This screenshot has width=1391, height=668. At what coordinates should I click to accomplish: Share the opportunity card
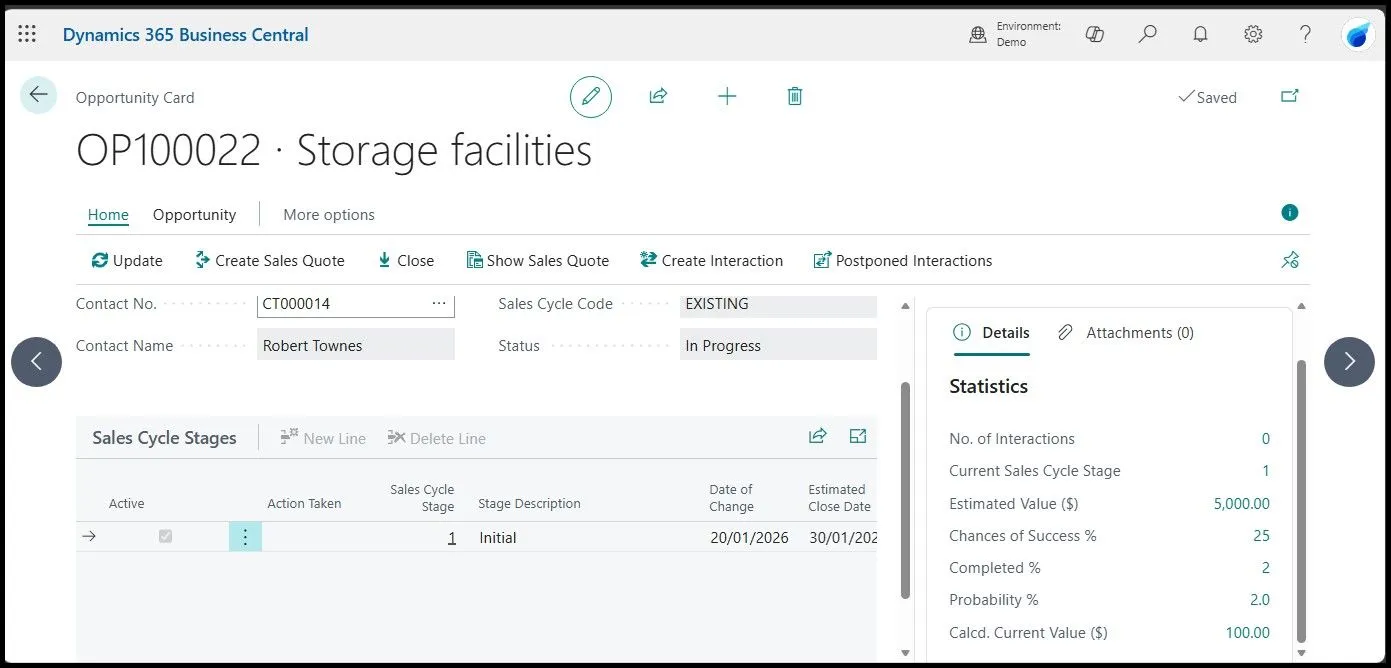click(x=658, y=96)
